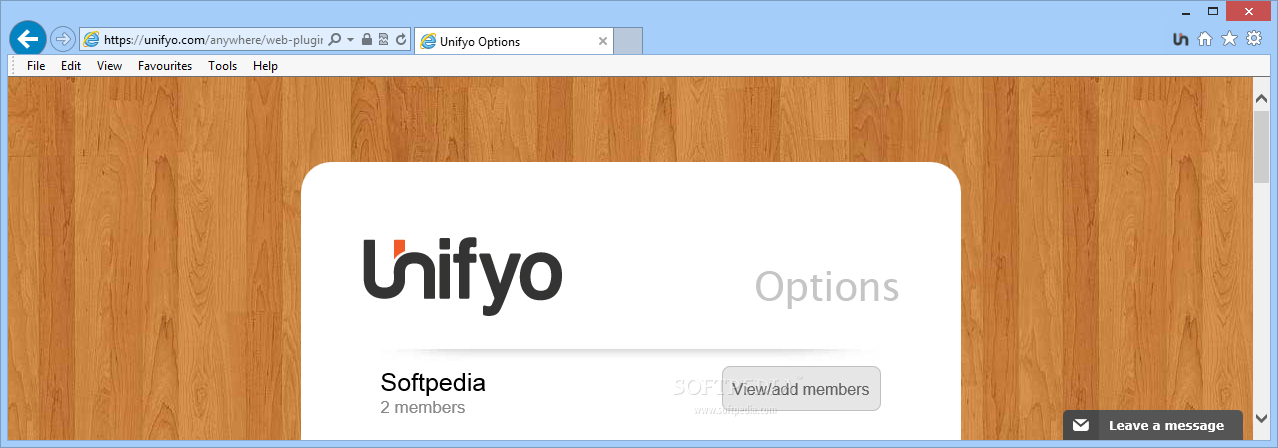Click the scrollbar down arrow
The image size is (1278, 448).
pyautogui.click(x=1261, y=421)
